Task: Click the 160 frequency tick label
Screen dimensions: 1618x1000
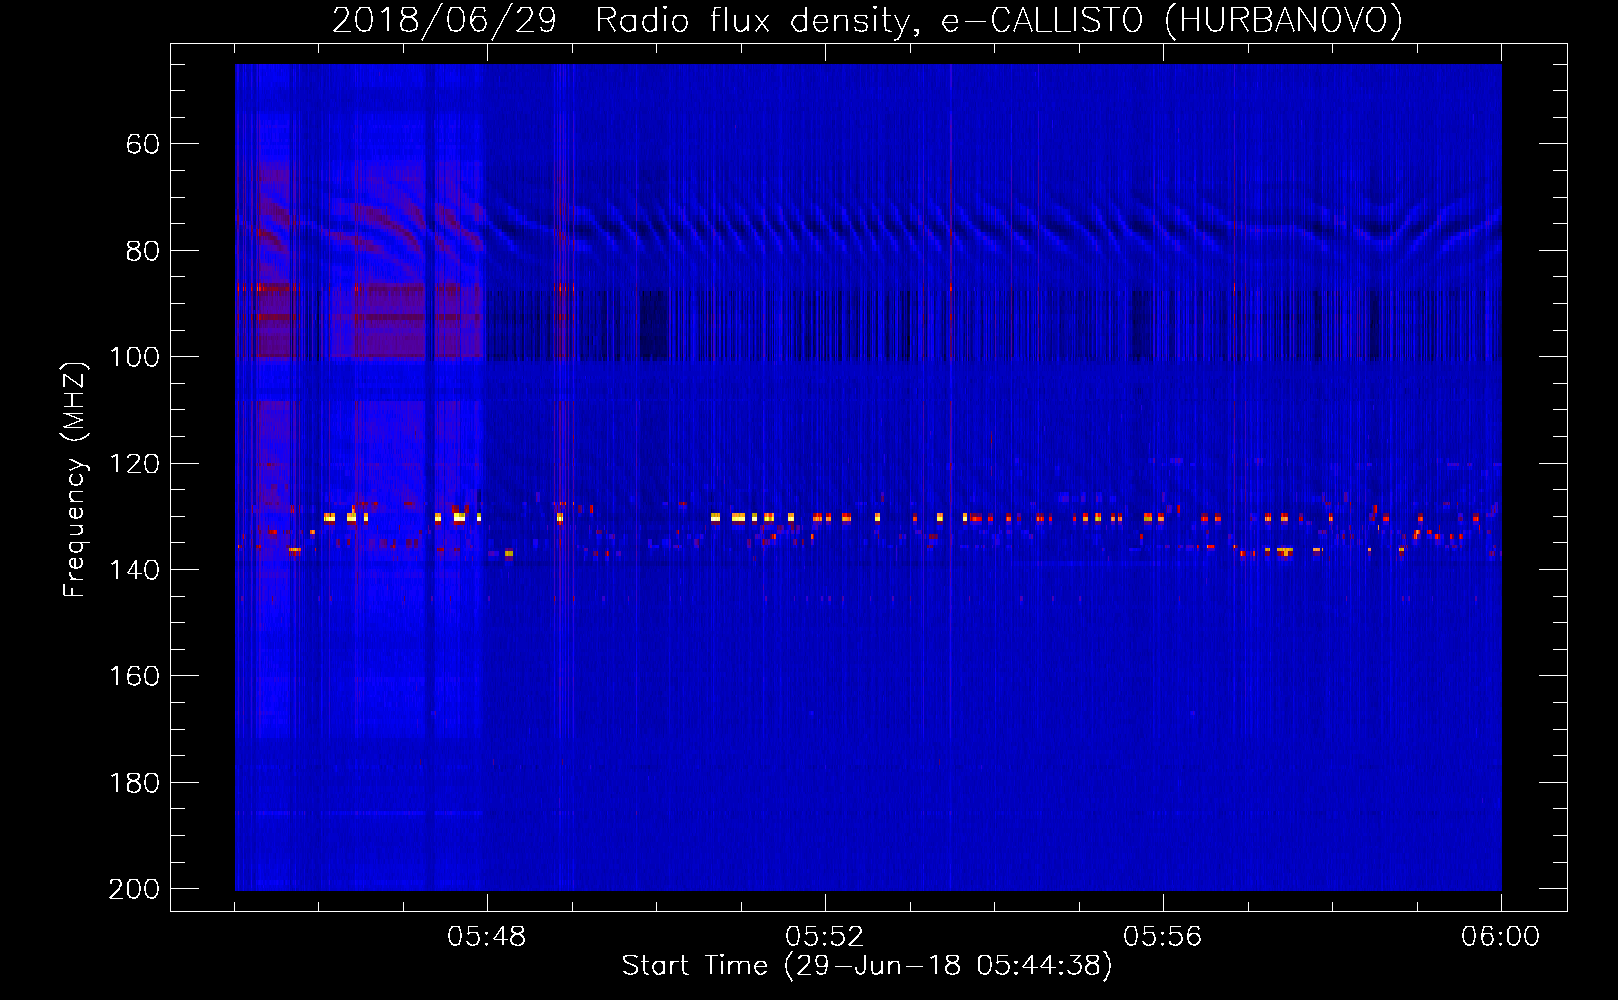Action: click(x=134, y=677)
